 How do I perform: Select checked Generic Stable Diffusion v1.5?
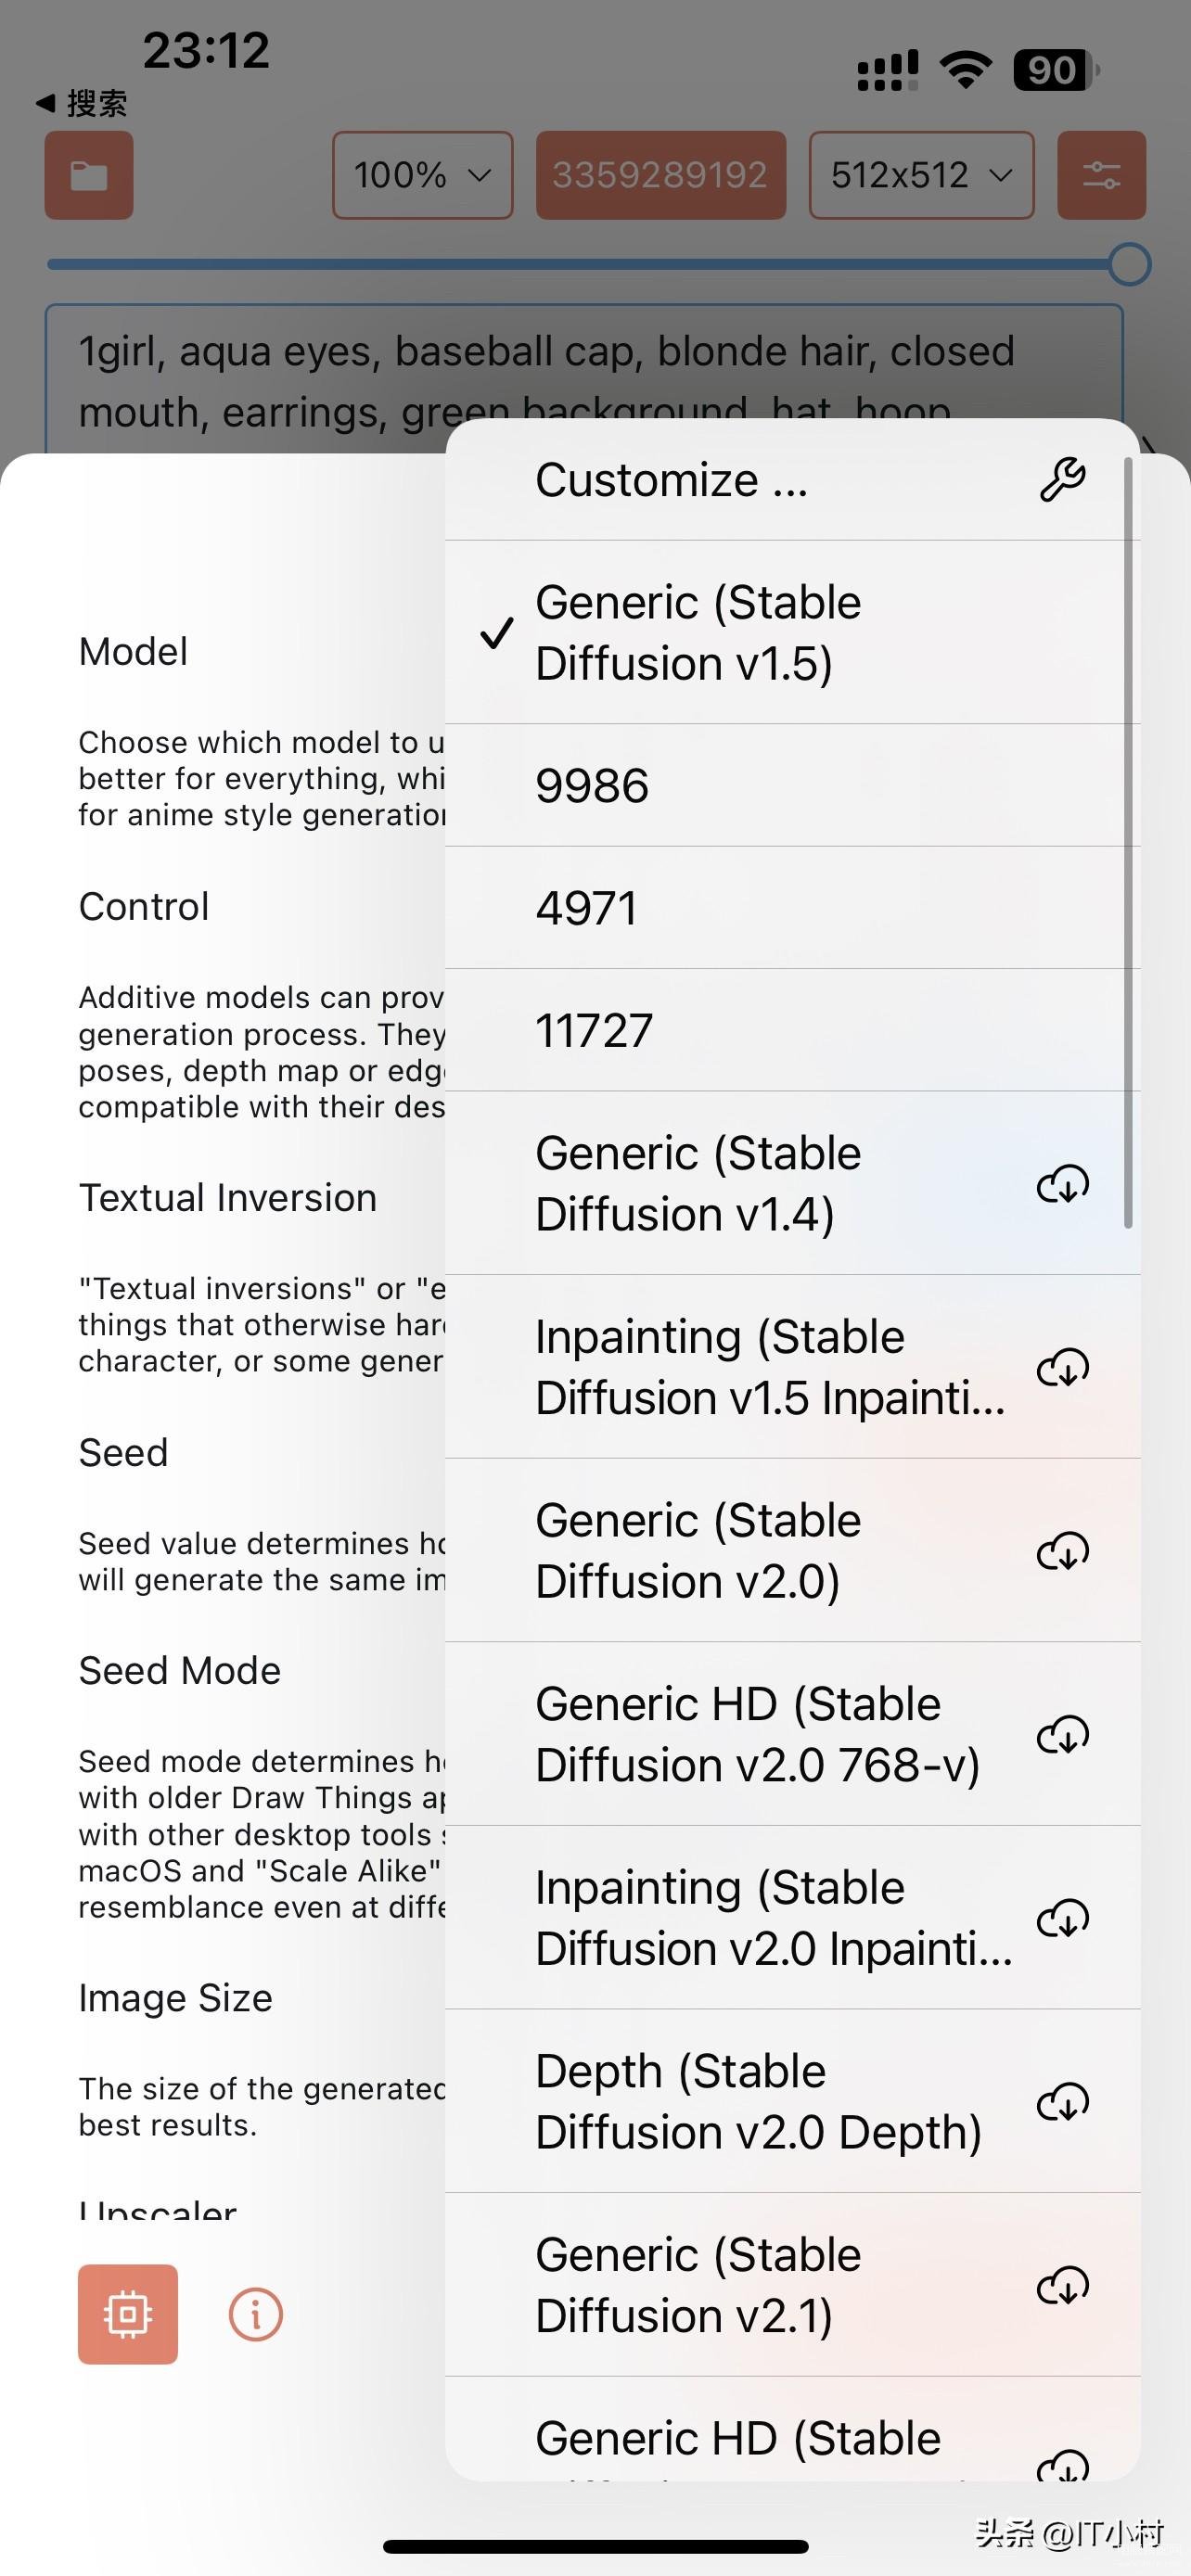[x=792, y=633]
